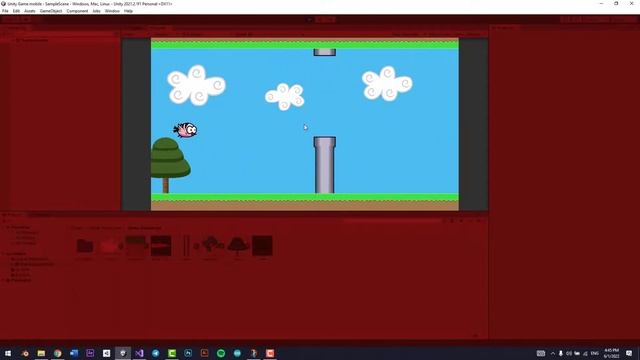Select the Project panel tab

click(x=13, y=215)
